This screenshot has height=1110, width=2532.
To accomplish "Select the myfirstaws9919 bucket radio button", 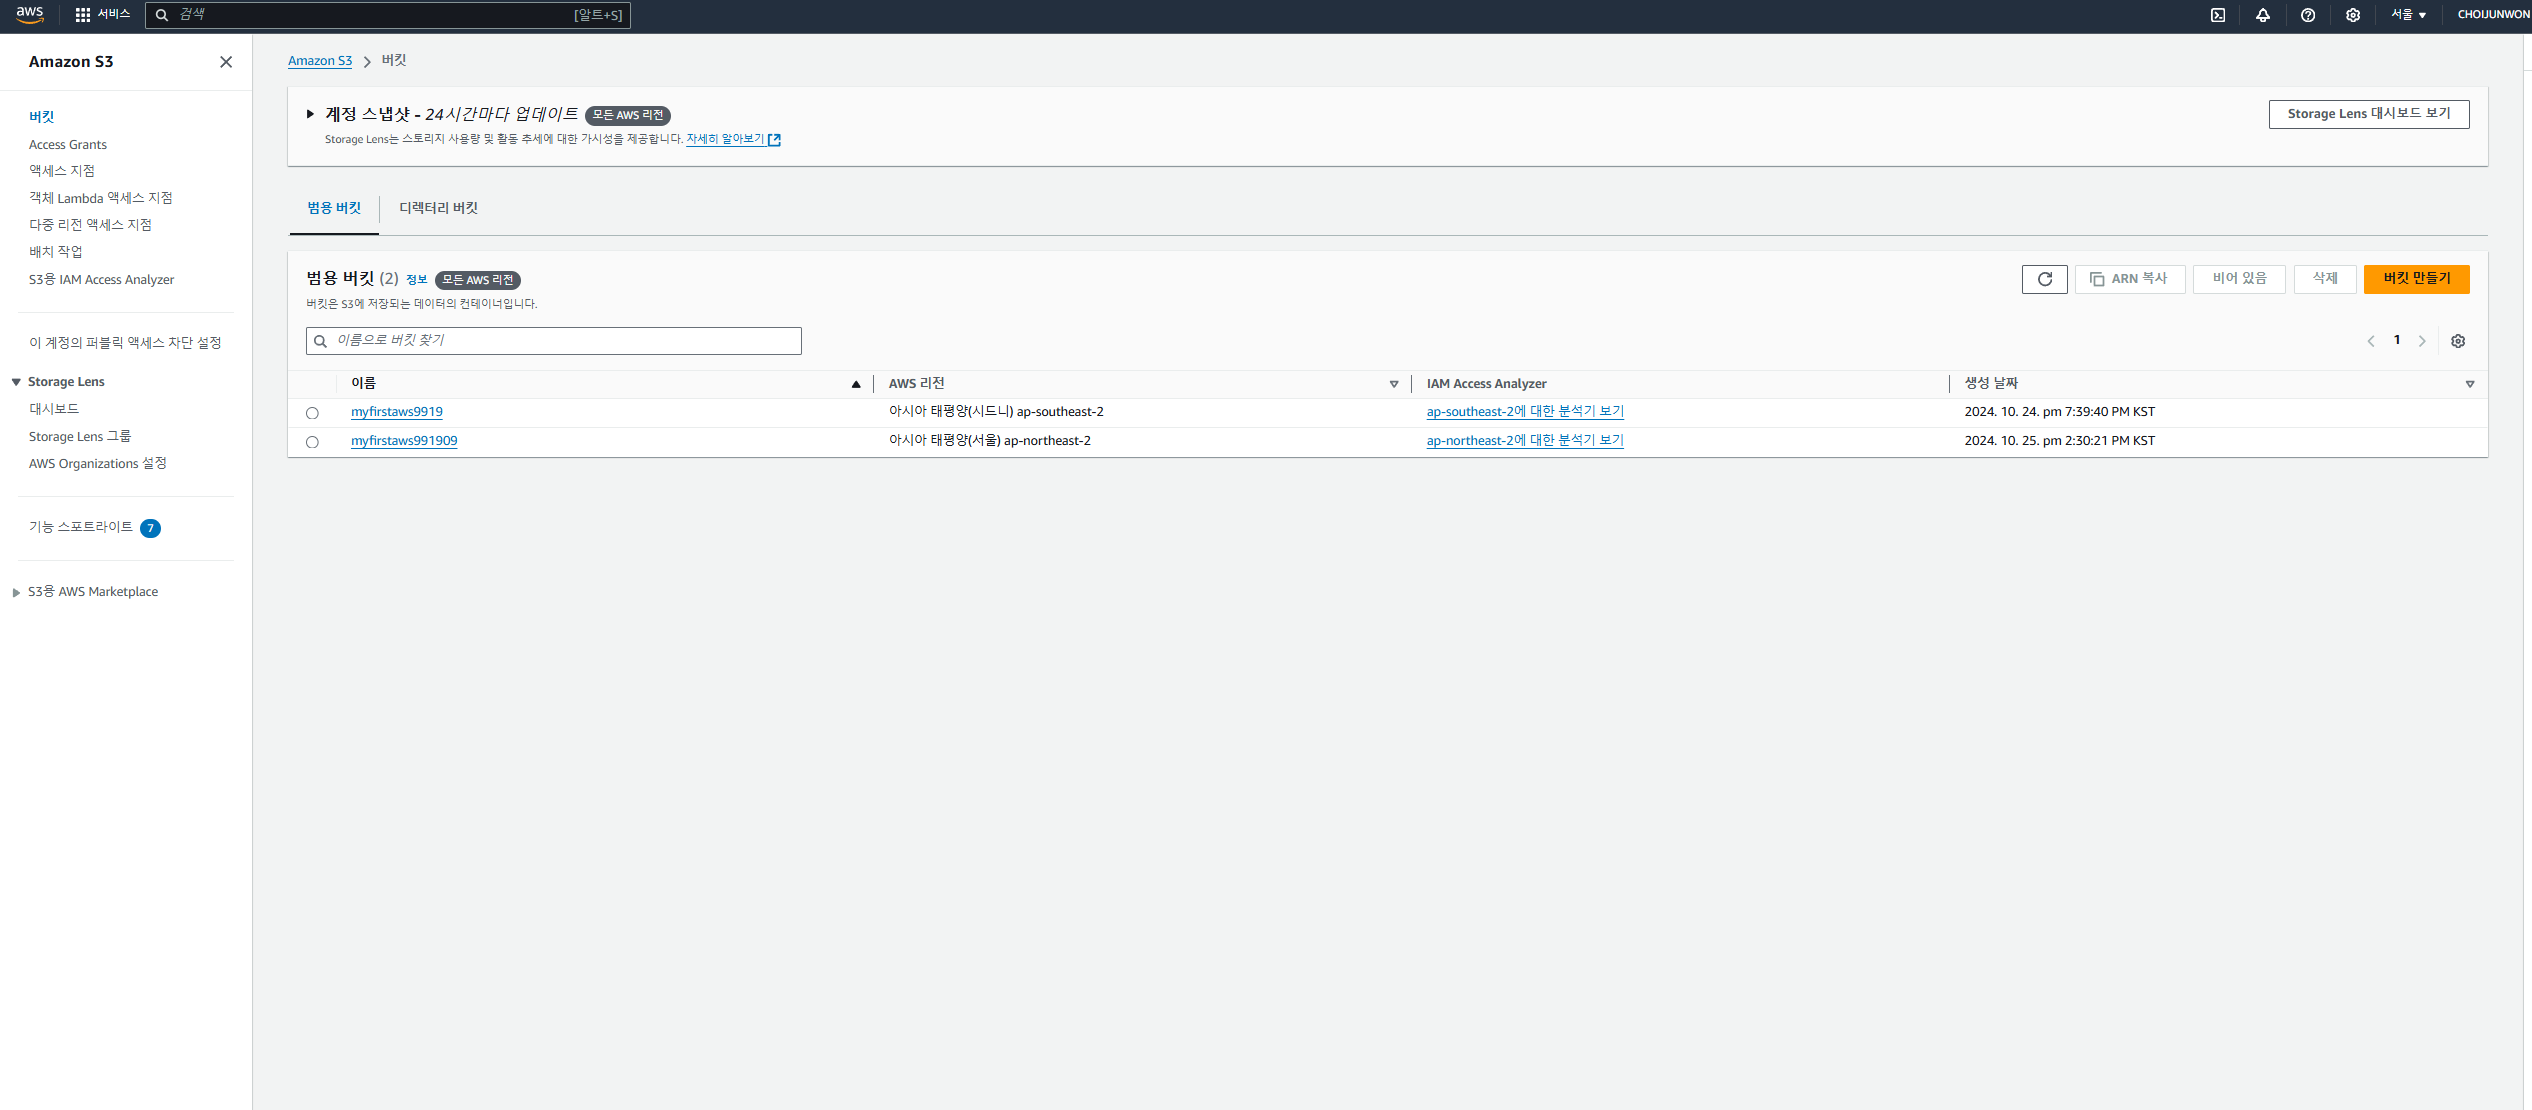I will [x=312, y=413].
